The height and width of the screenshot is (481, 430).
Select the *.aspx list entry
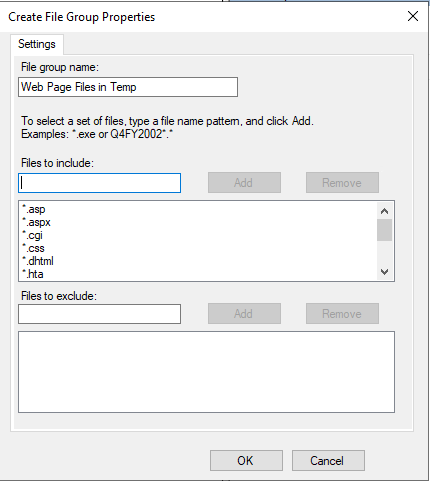[36, 222]
